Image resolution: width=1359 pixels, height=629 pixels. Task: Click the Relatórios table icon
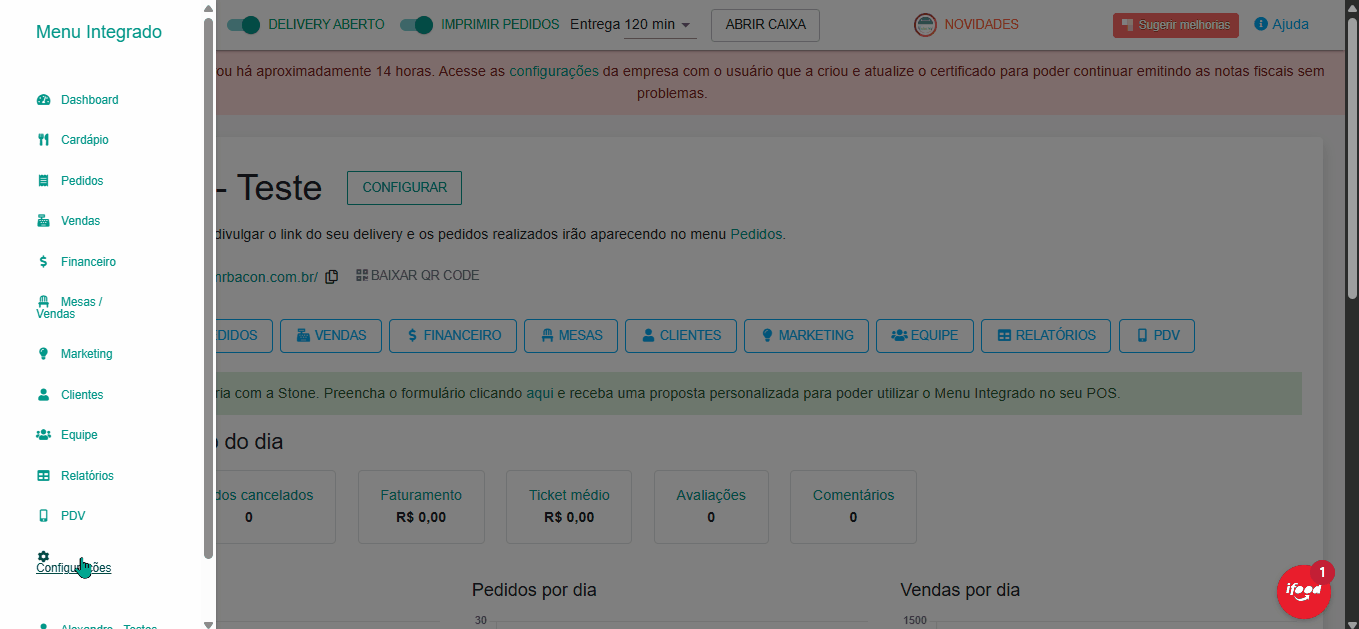click(43, 475)
